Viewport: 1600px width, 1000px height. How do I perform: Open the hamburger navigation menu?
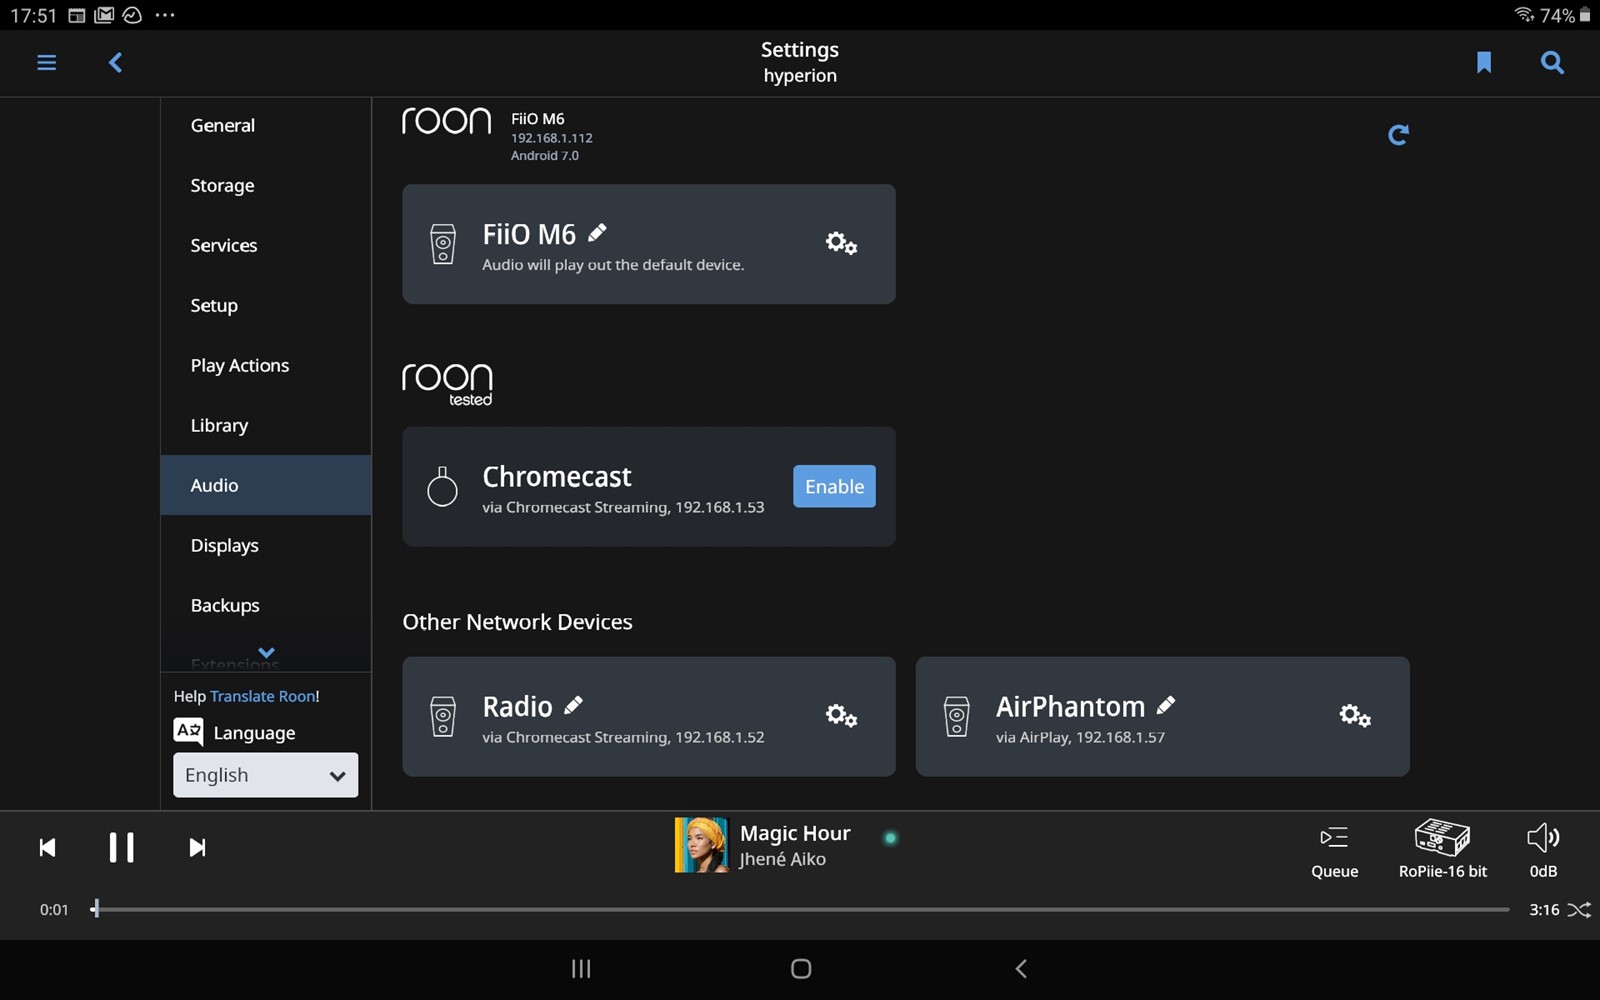point(46,63)
